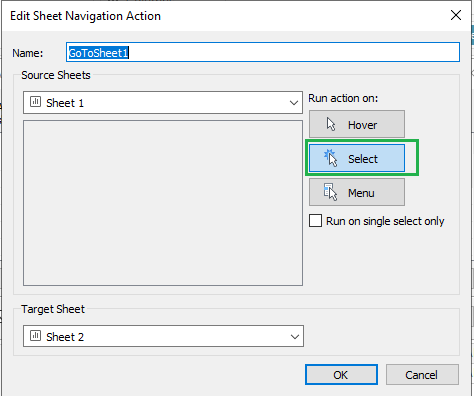Cancel the sheet navigation action dialog

(422, 375)
